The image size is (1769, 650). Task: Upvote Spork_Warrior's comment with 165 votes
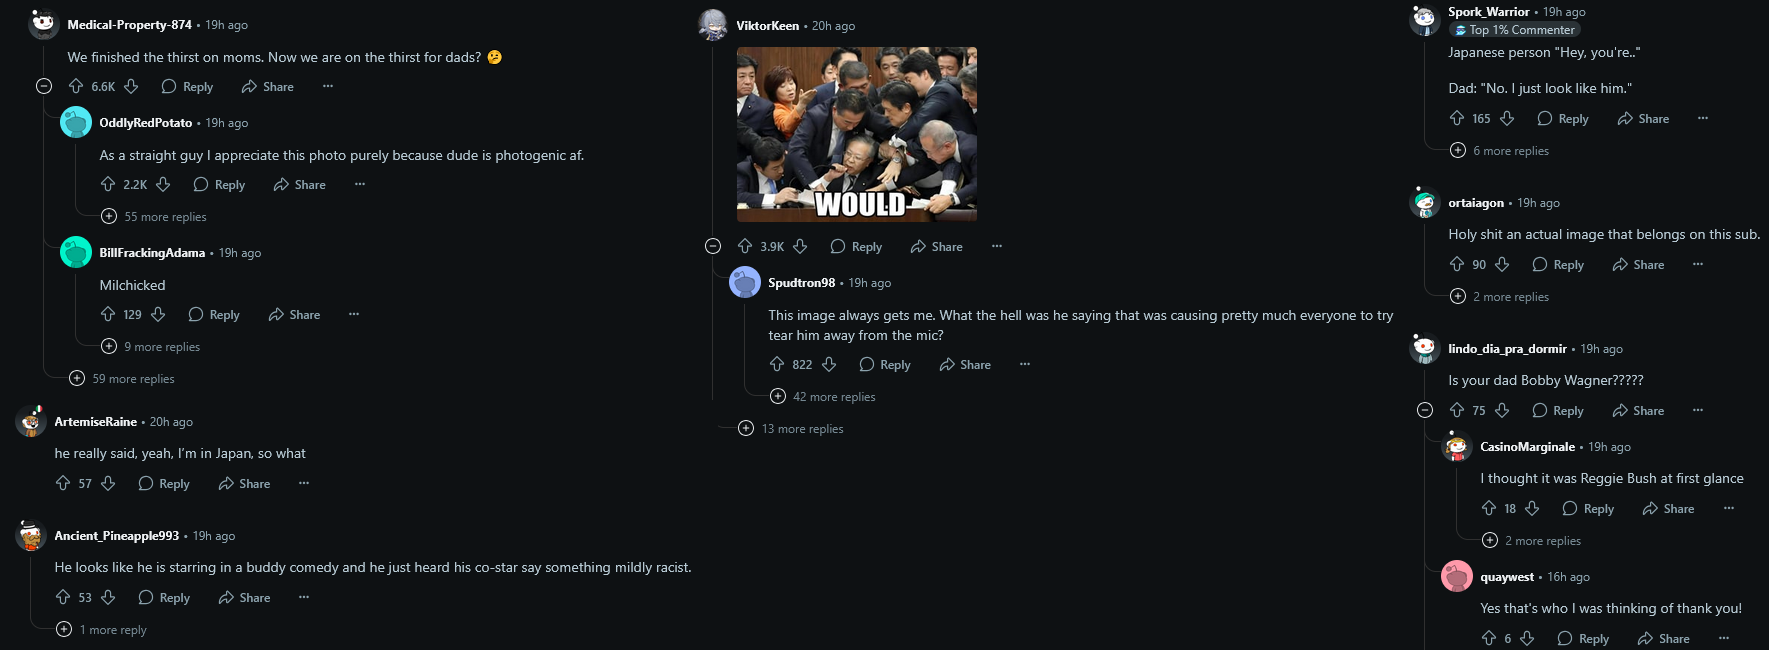pos(1457,119)
